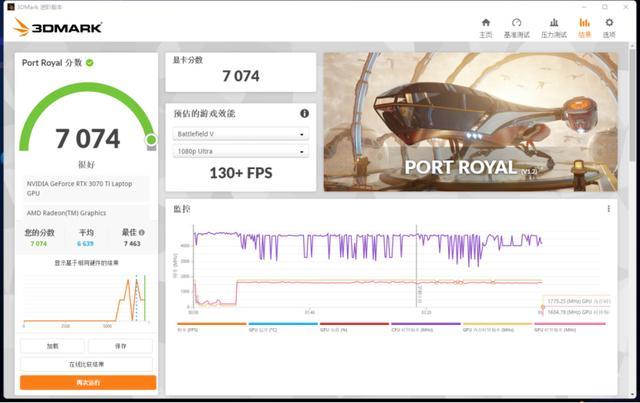Click the info icon in estimated game performance
The width and height of the screenshot is (640, 403).
click(304, 114)
